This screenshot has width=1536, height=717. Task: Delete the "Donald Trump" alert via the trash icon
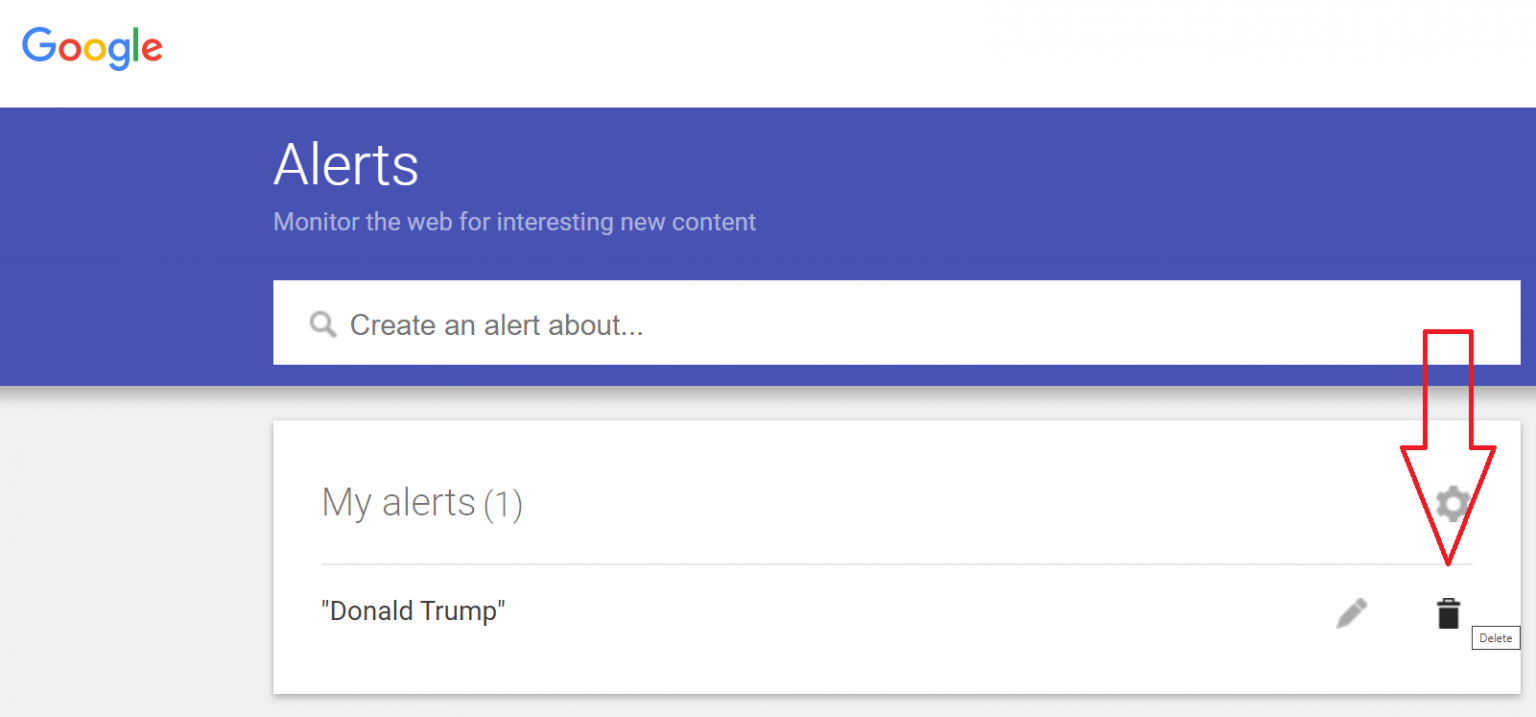1448,612
